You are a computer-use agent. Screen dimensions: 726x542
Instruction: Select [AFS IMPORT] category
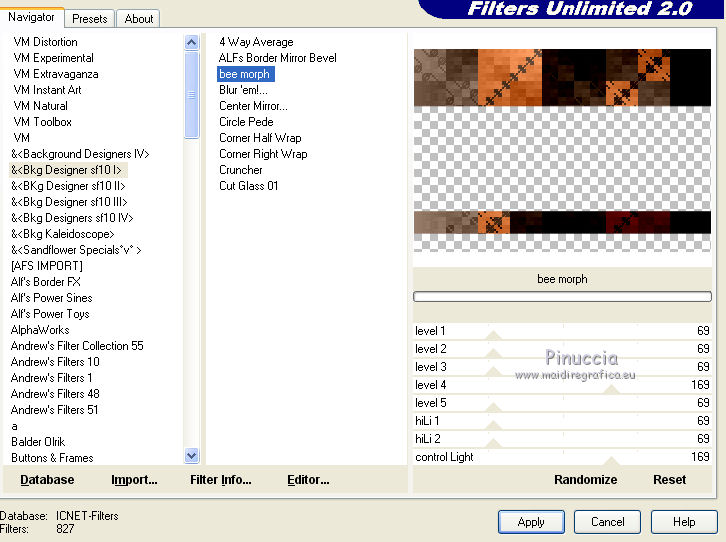[47, 266]
